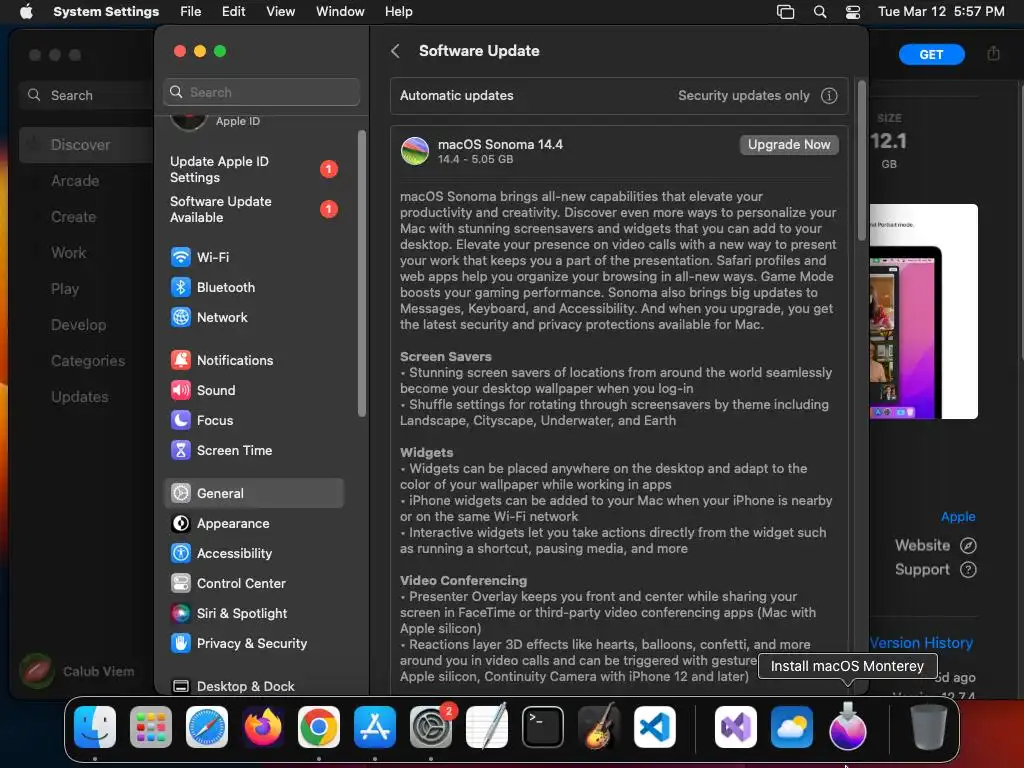Click GET button in App Store window
Screen dimensions: 1024x768
[x=931, y=55]
